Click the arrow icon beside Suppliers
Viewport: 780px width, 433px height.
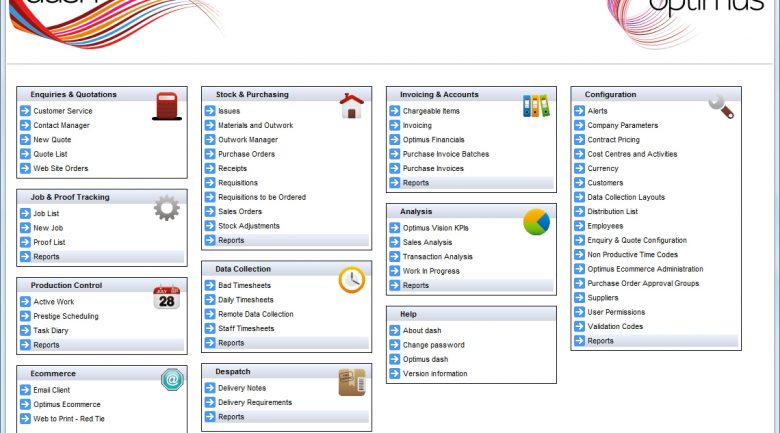(x=579, y=298)
